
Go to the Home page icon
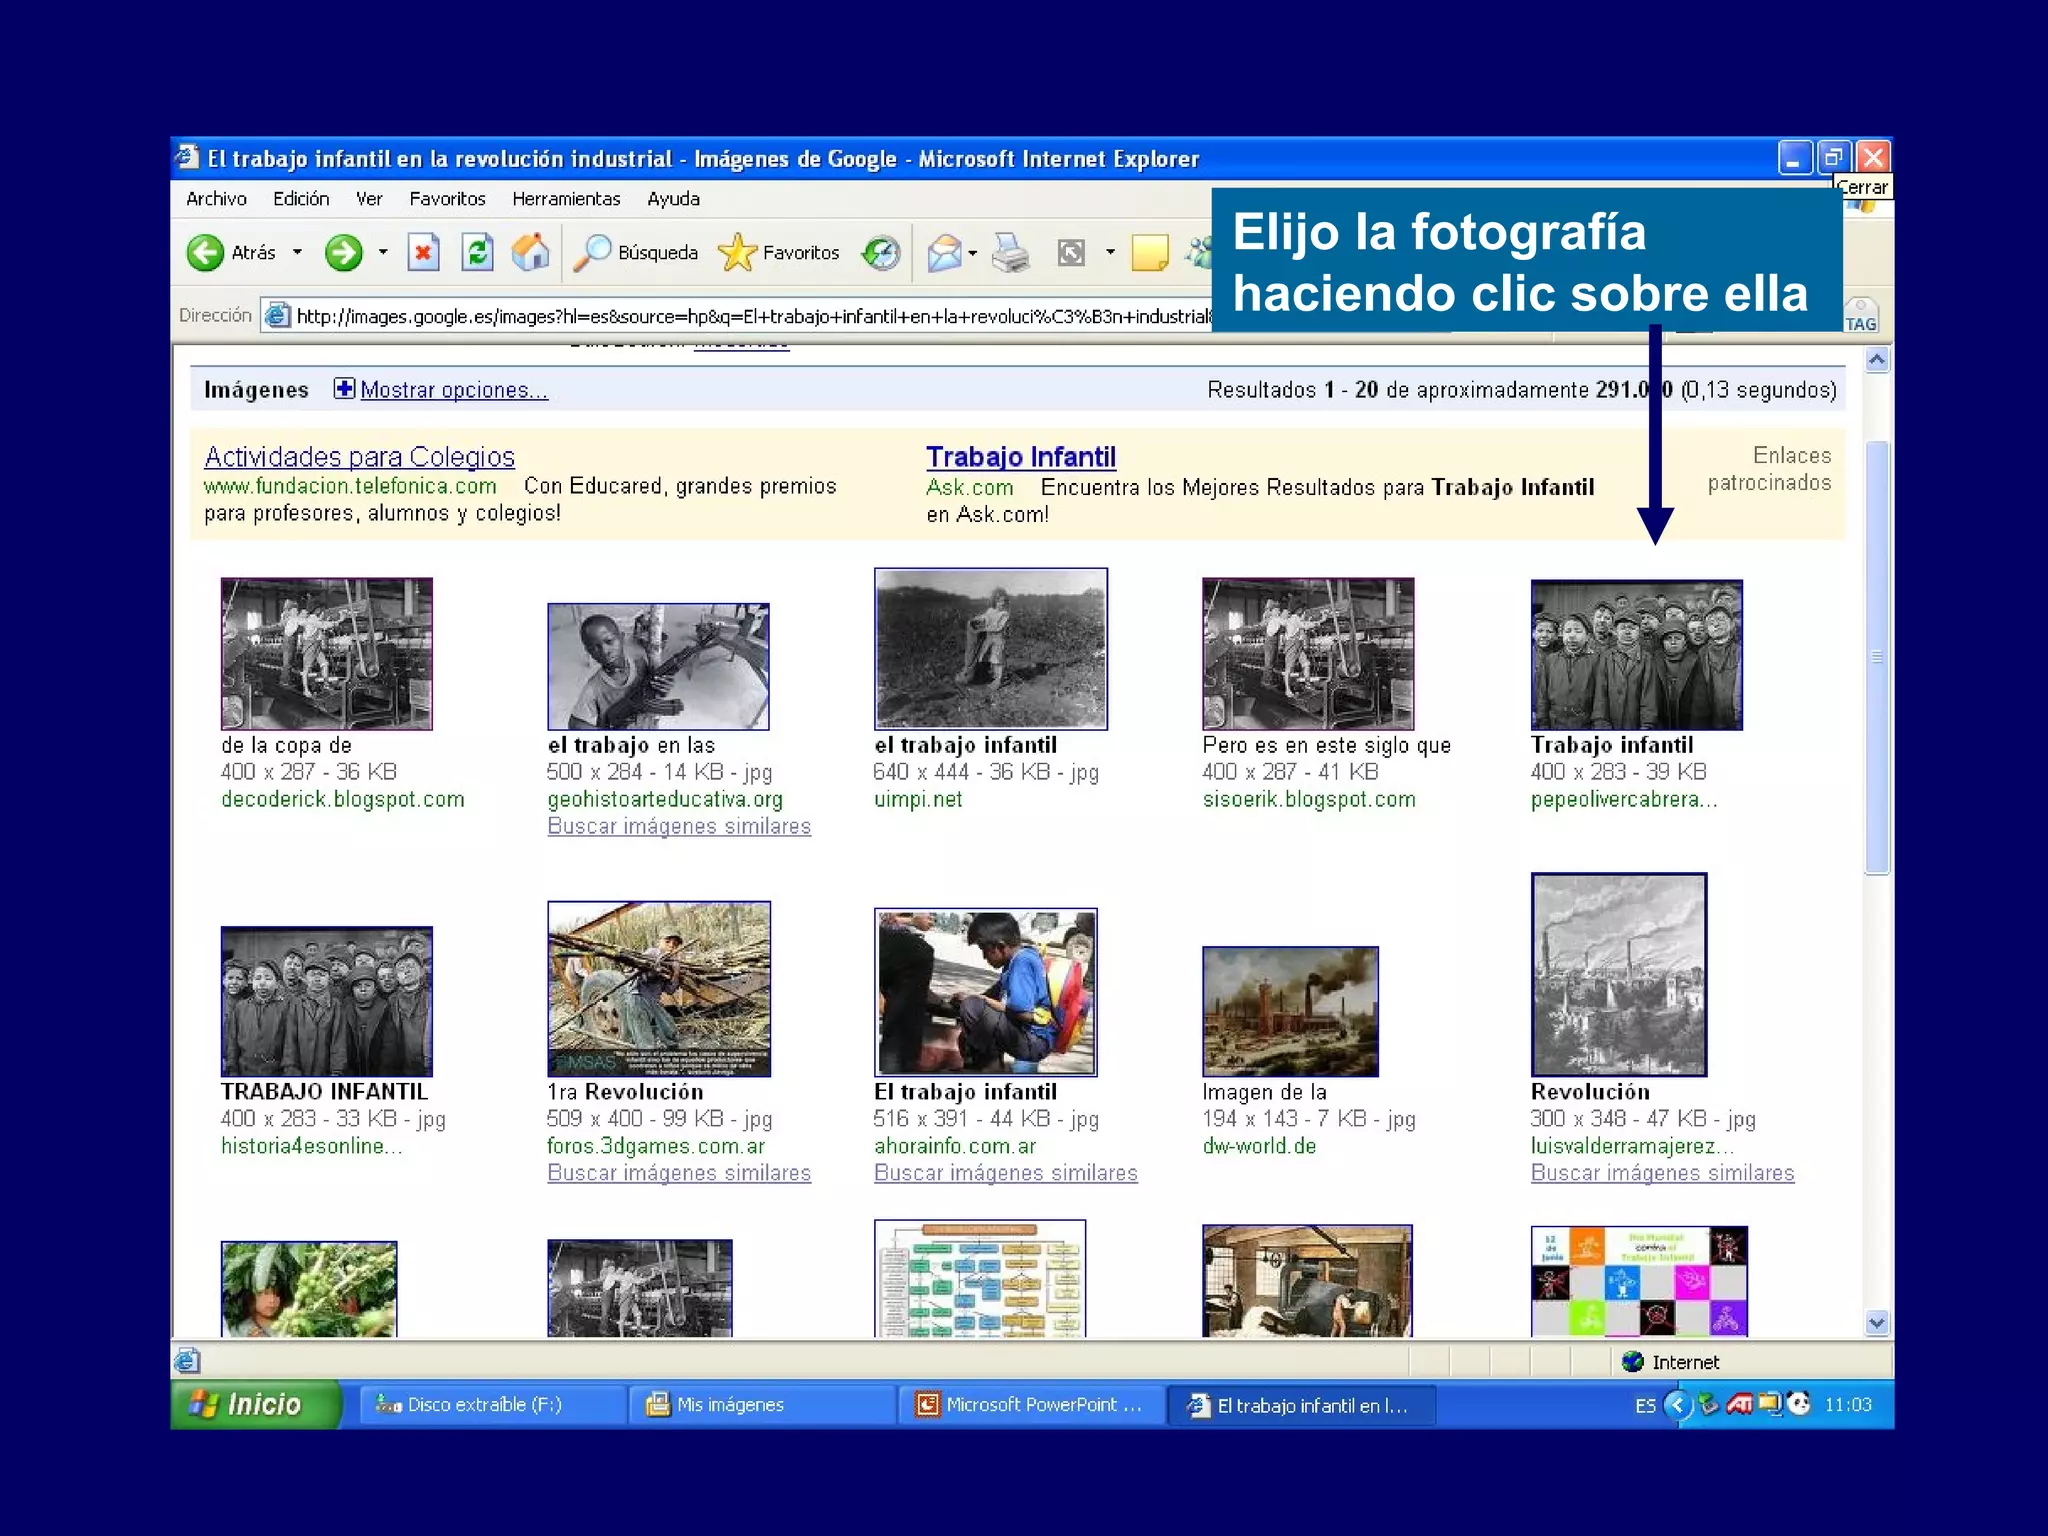[x=530, y=253]
